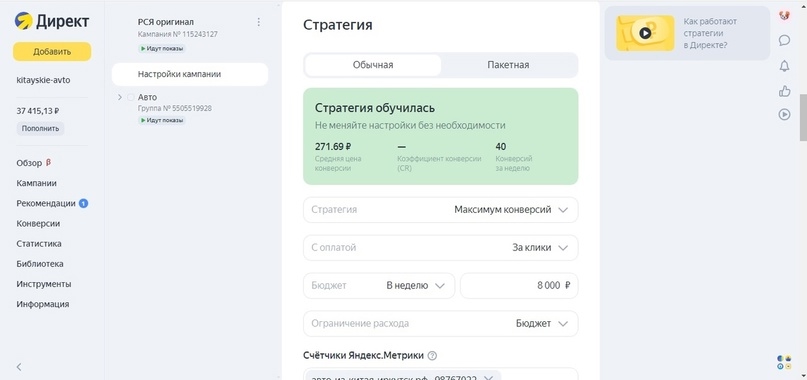Click the Авто group name

(x=147, y=97)
